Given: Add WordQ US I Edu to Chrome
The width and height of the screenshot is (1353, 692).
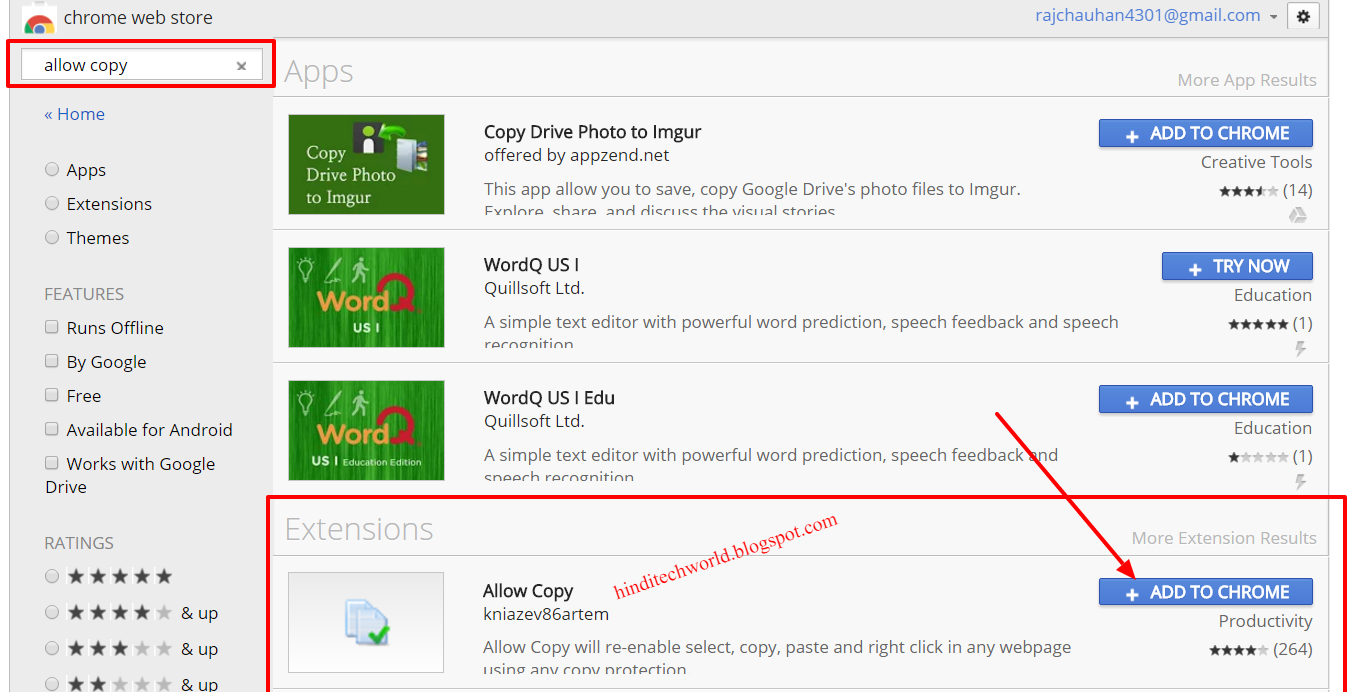Looking at the screenshot, I should click(1206, 400).
